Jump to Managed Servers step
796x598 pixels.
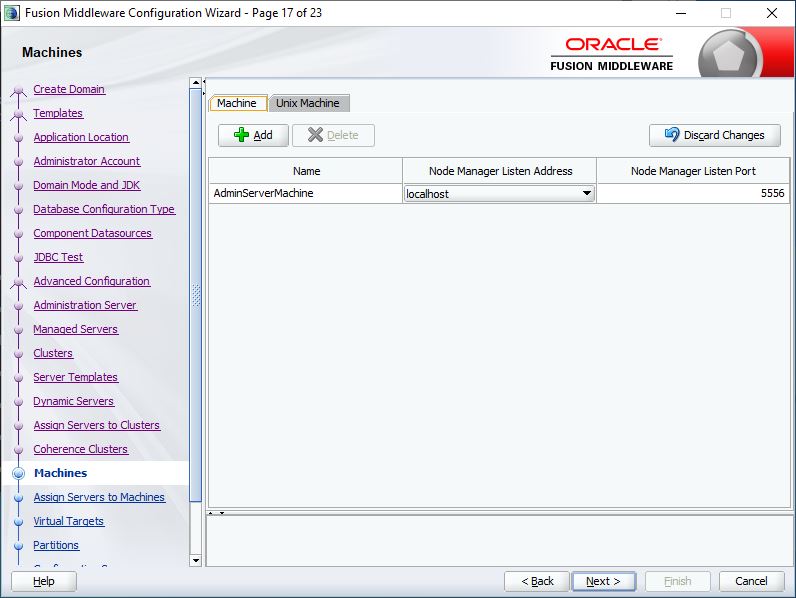coord(76,329)
